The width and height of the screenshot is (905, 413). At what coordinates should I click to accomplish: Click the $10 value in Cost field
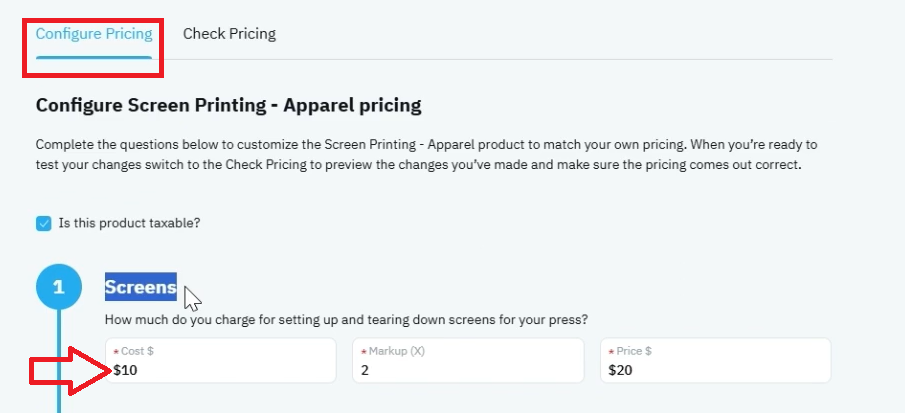[x=126, y=370]
